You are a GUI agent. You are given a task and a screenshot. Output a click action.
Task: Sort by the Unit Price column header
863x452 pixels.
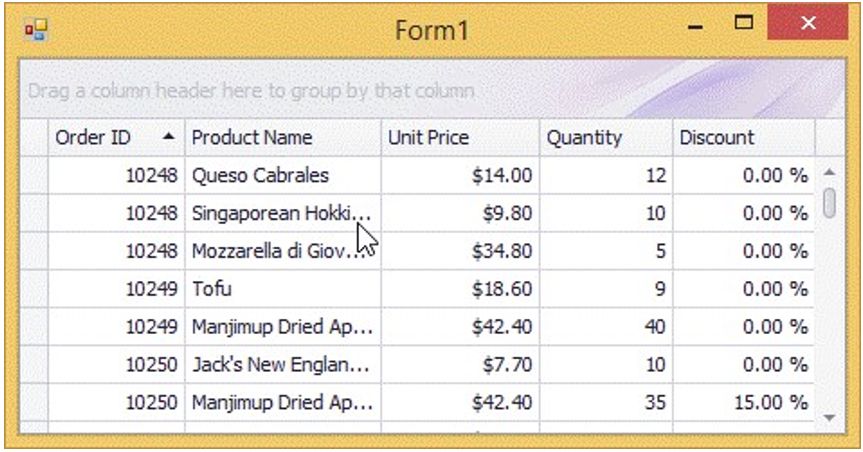coord(460,138)
